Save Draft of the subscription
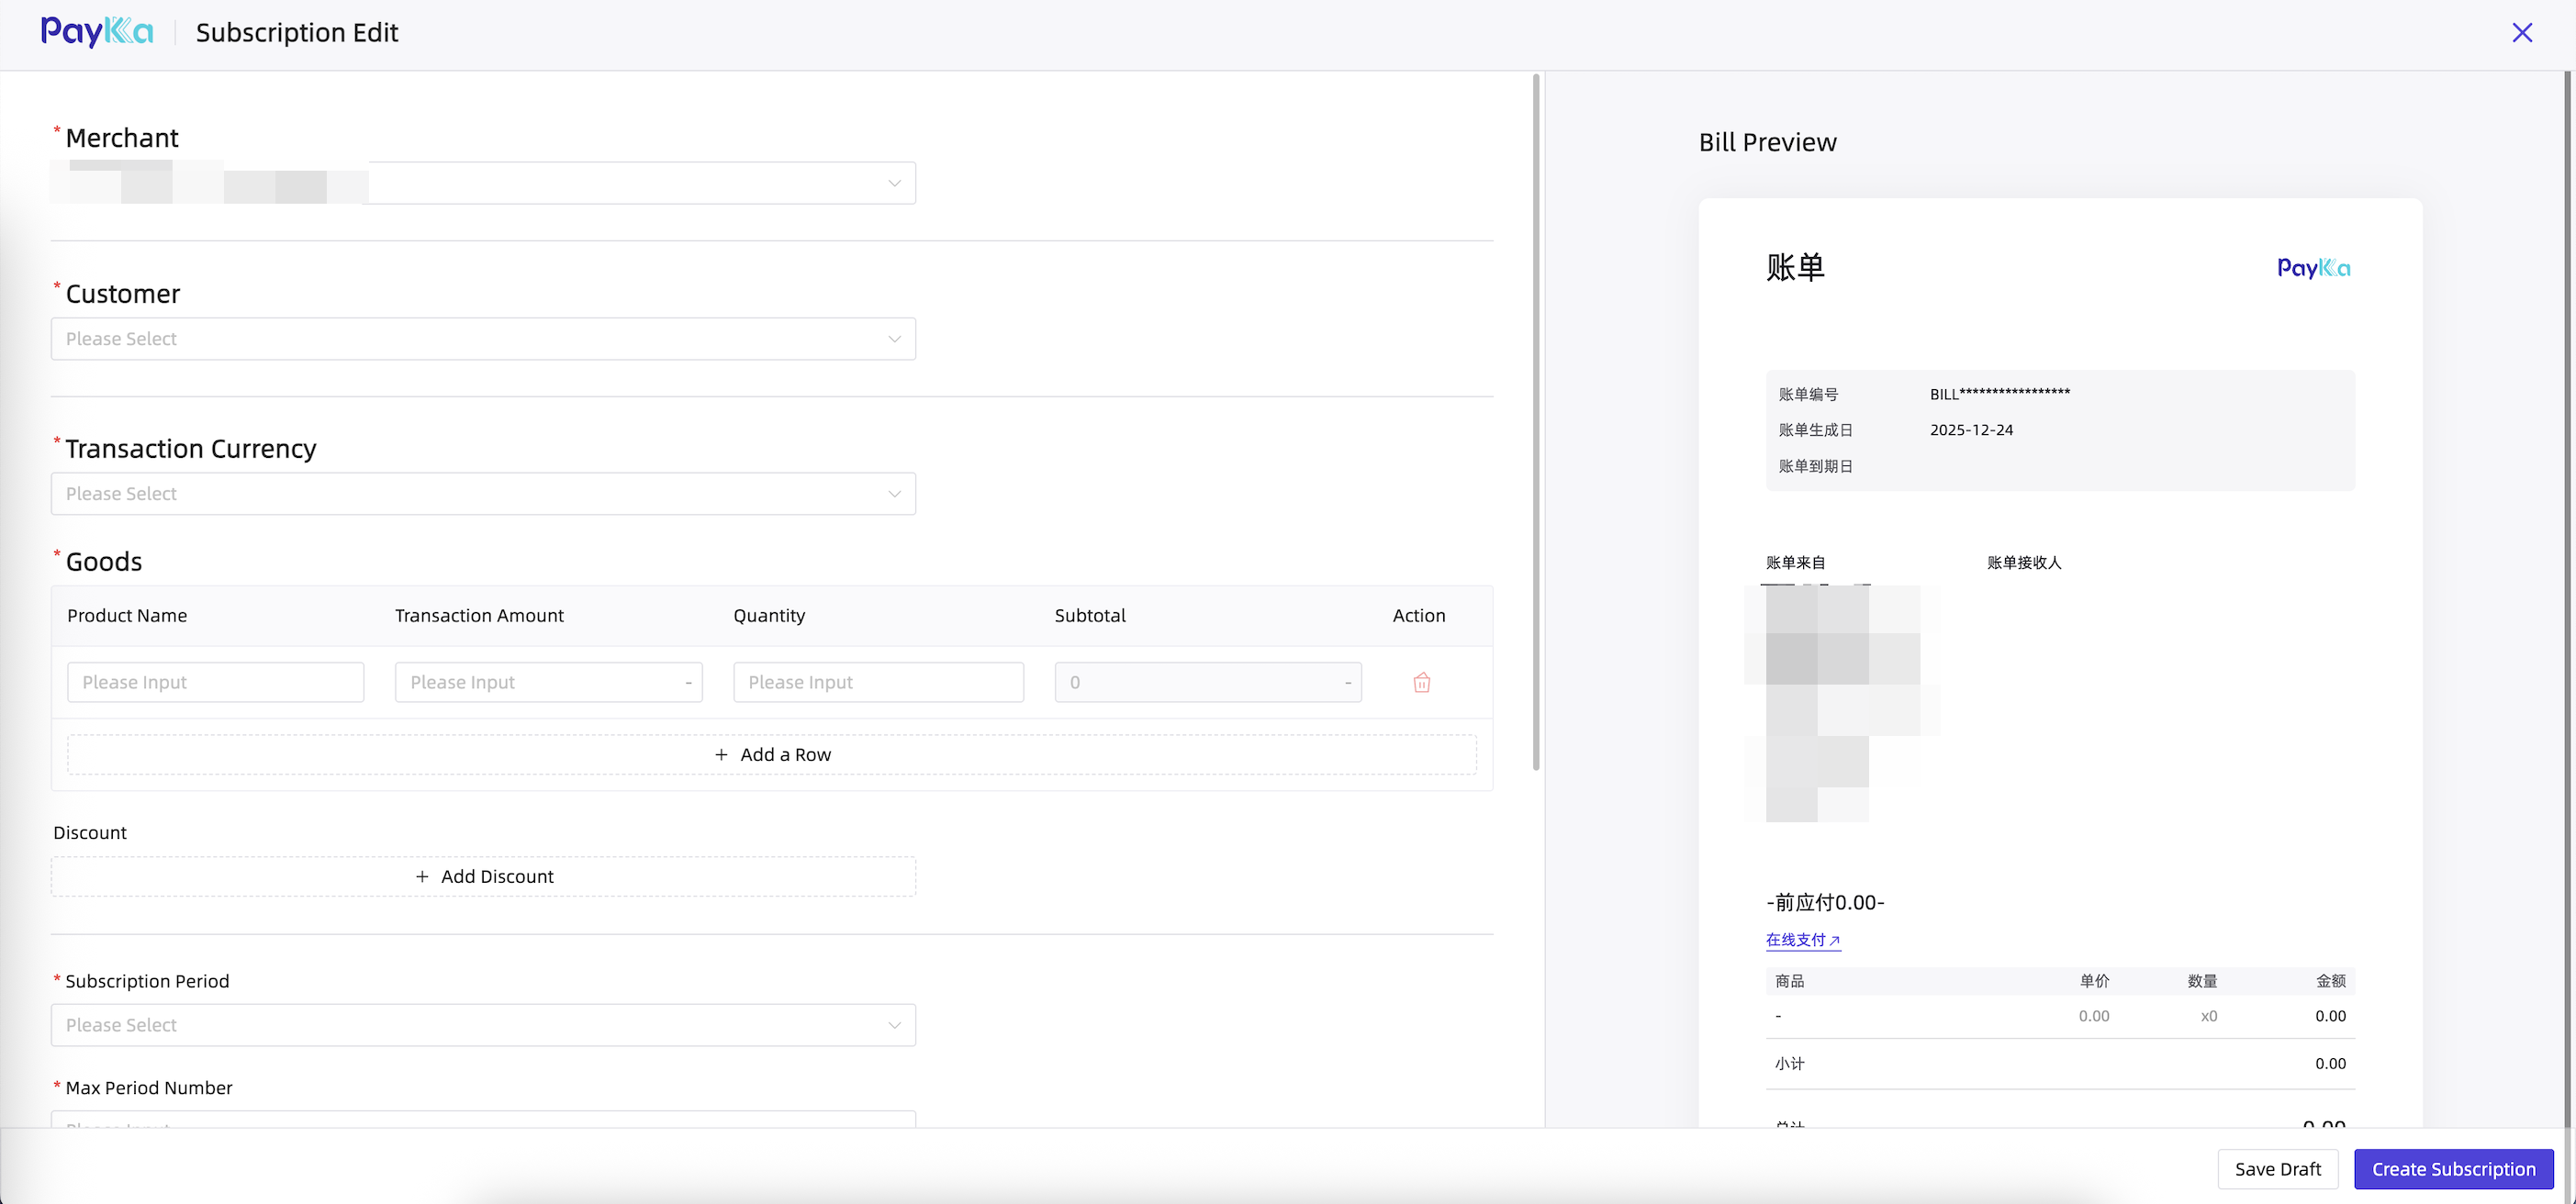This screenshot has height=1204, width=2576. [2277, 1169]
